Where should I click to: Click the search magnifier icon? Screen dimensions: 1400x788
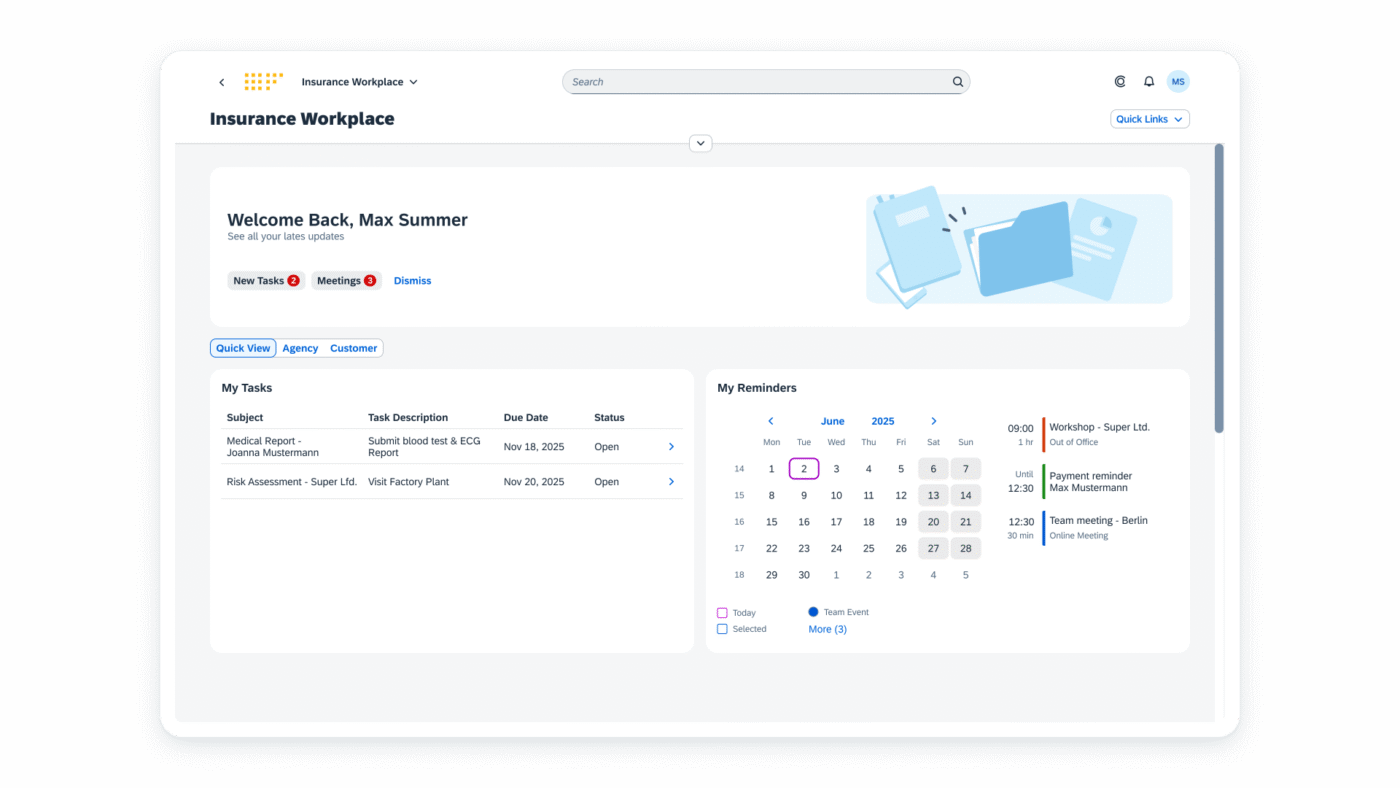click(957, 82)
